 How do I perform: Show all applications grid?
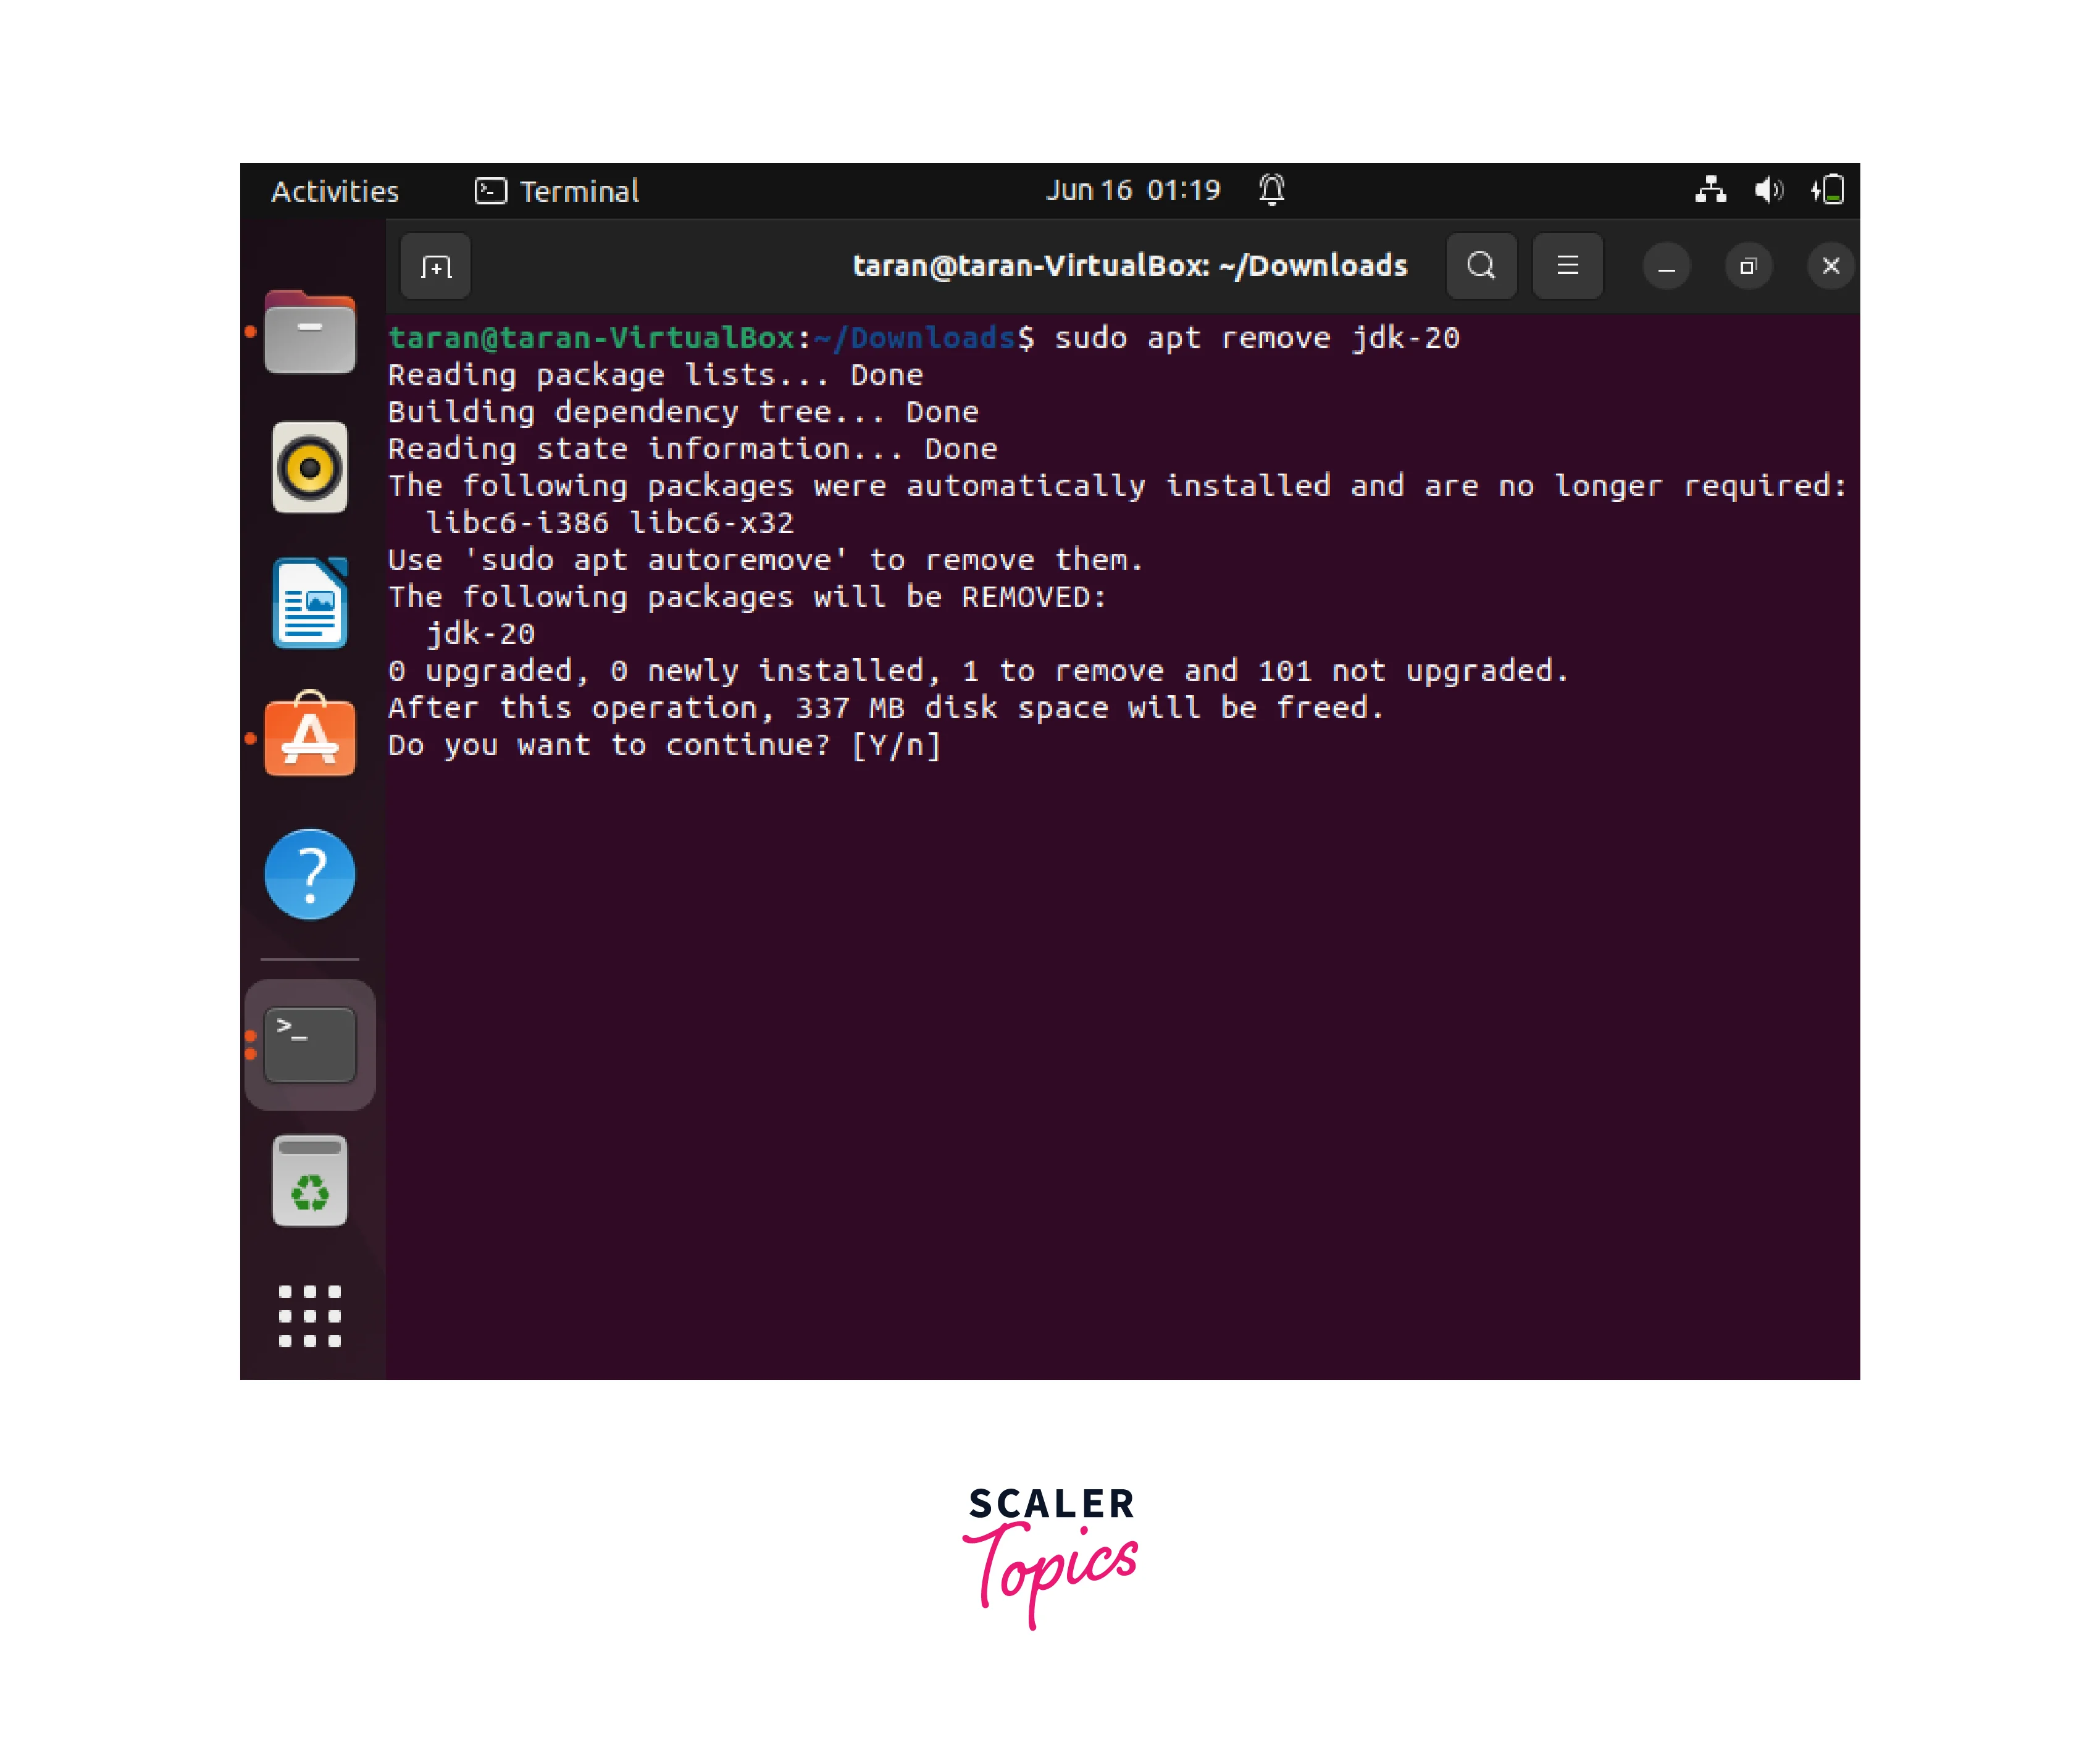[310, 1315]
